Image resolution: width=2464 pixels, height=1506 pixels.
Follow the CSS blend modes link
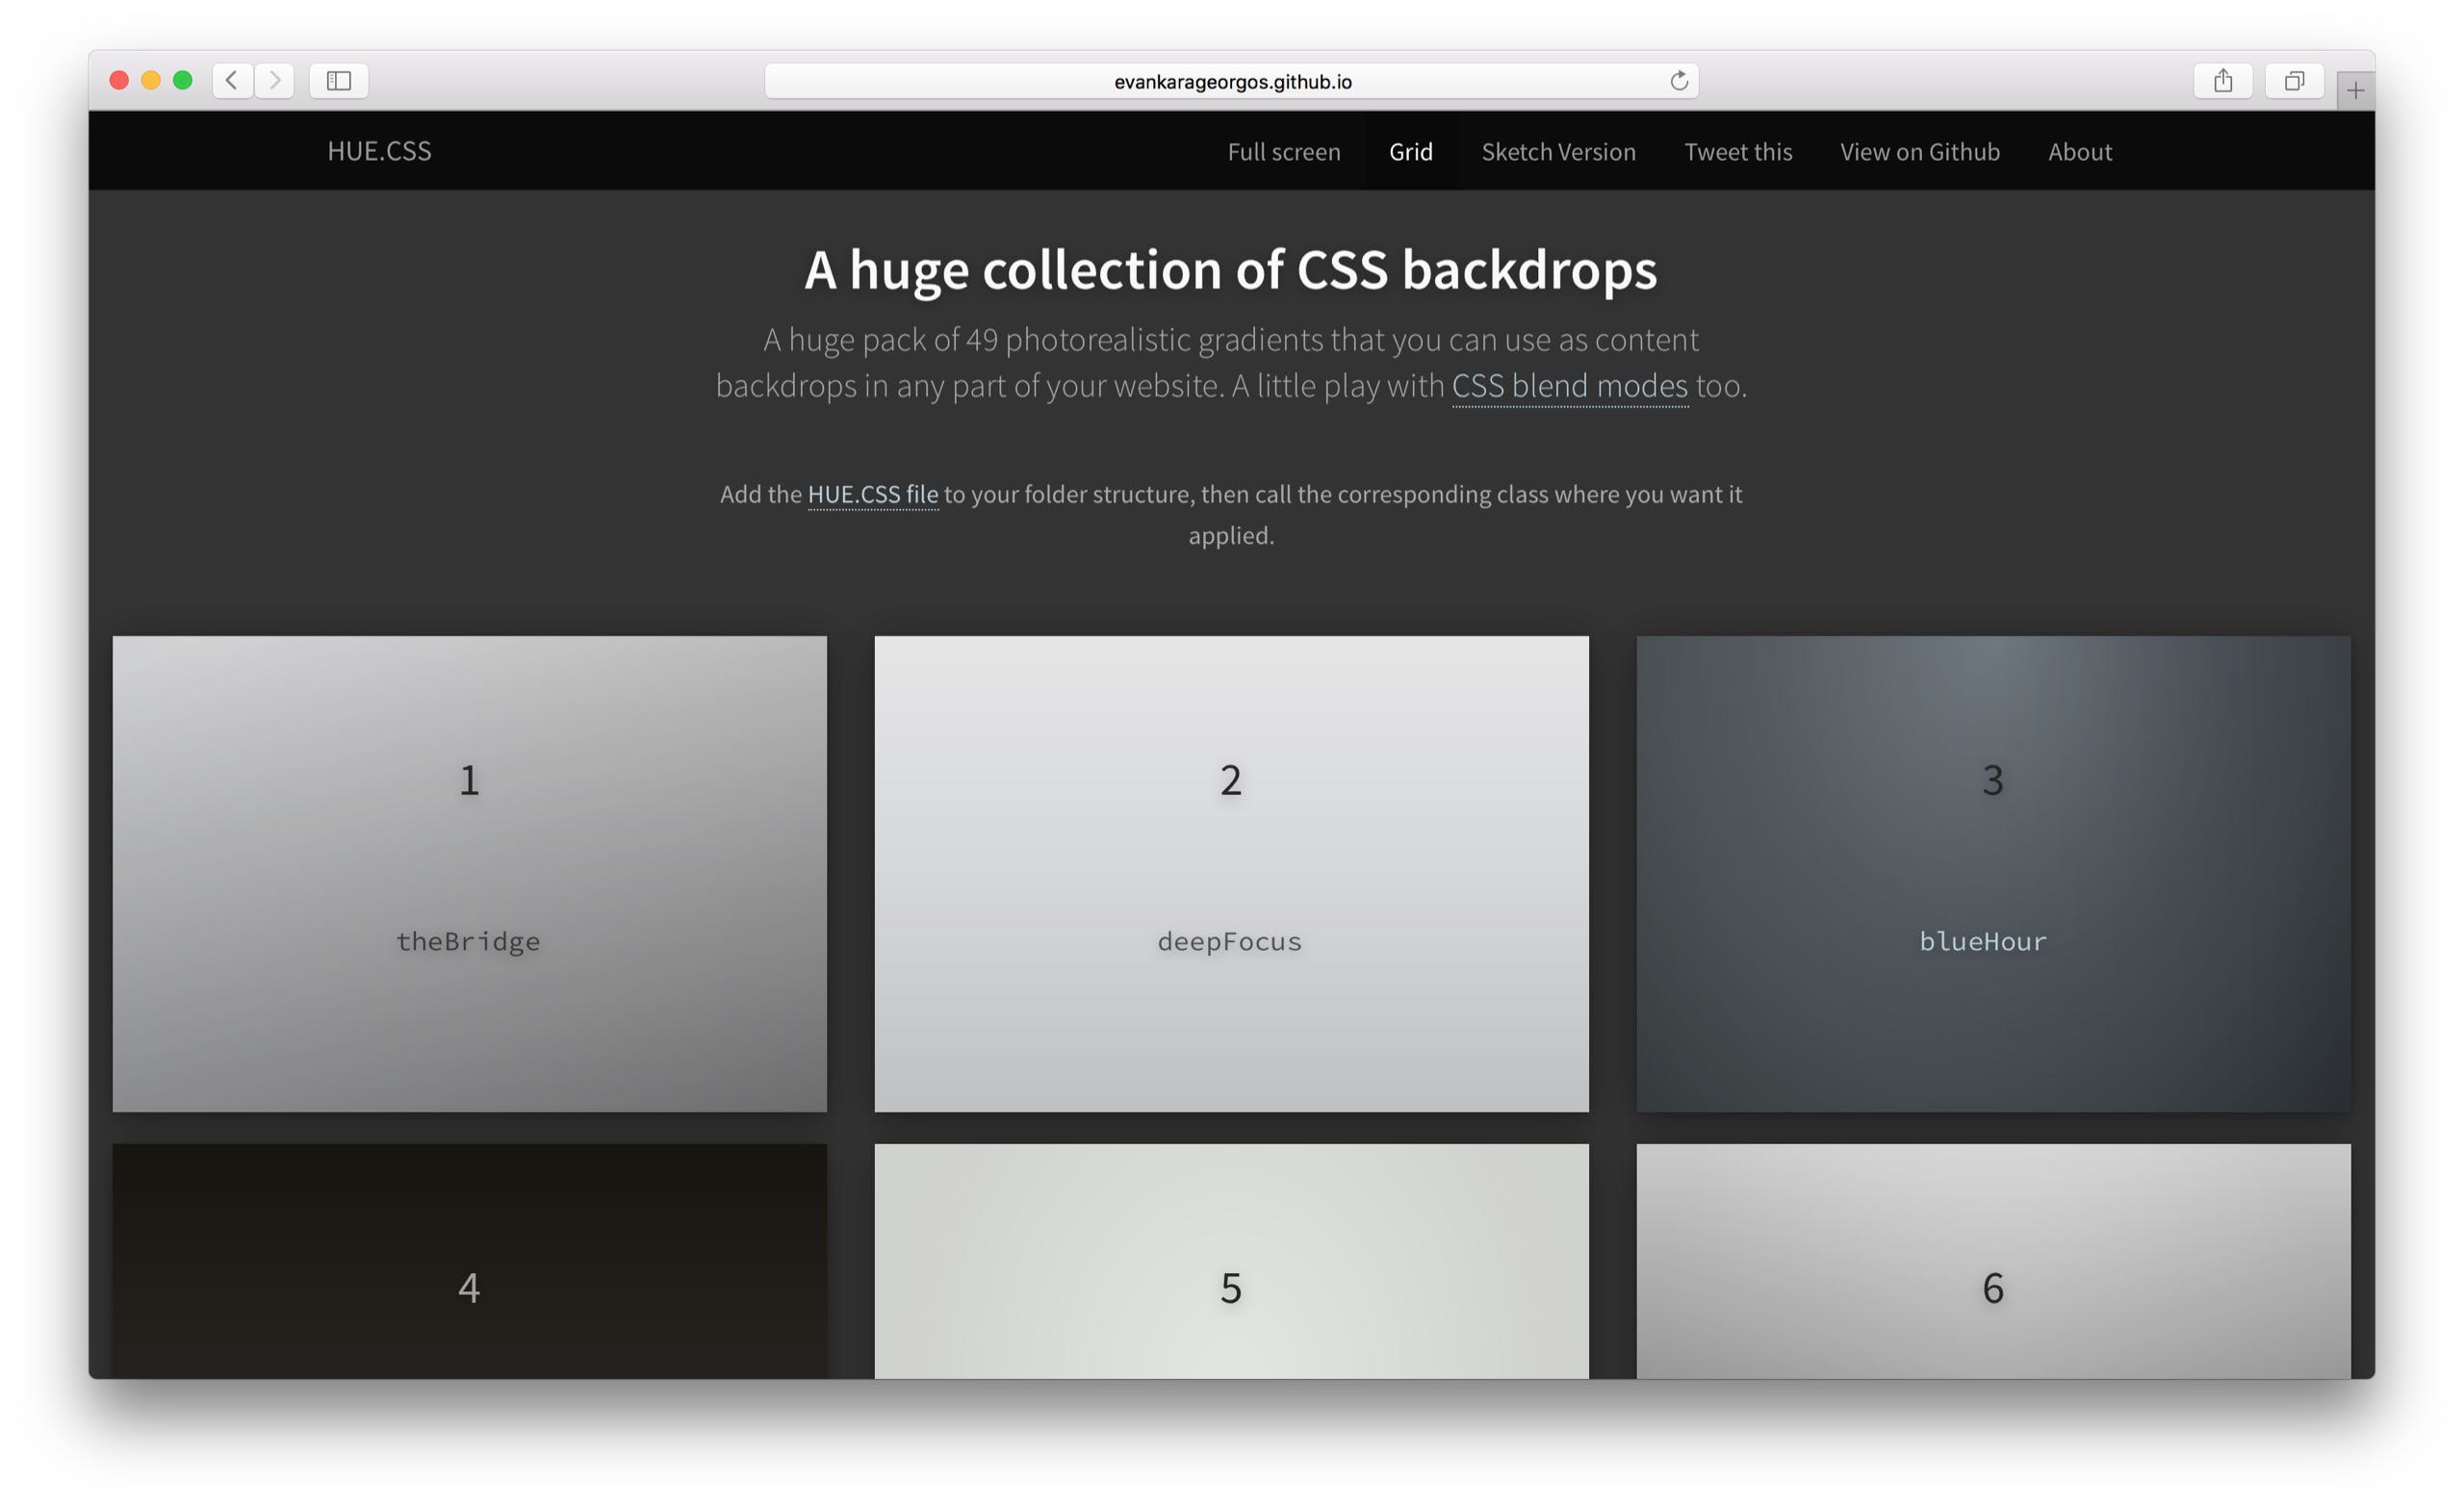1570,386
